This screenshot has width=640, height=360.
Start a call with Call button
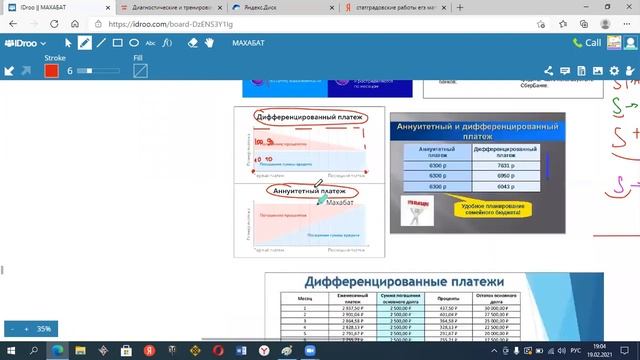tap(587, 43)
